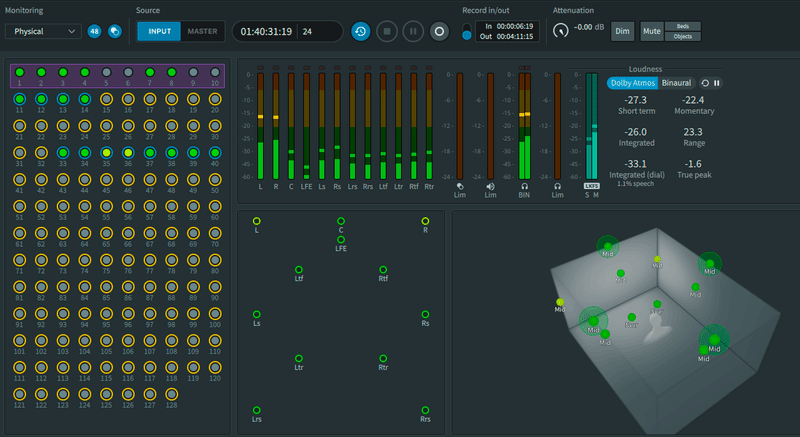
Task: Click the 48 sample rate badge
Action: 94,31
